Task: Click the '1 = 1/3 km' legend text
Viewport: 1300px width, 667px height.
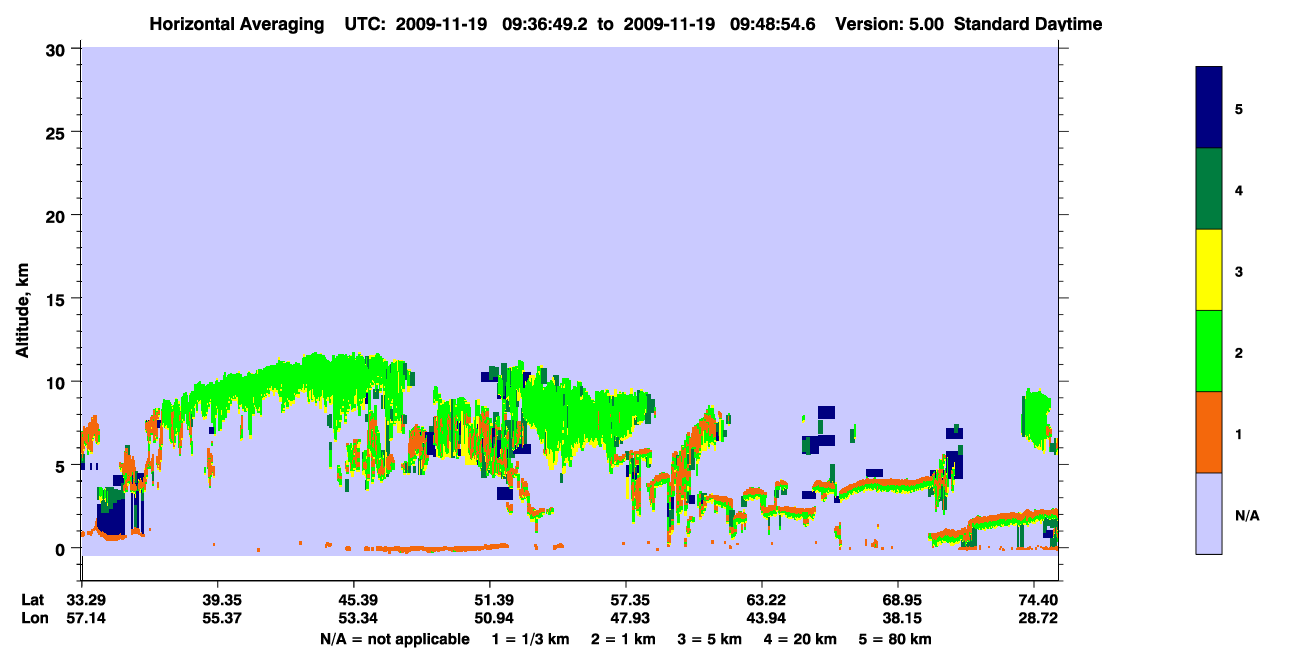Action: pyautogui.click(x=531, y=639)
